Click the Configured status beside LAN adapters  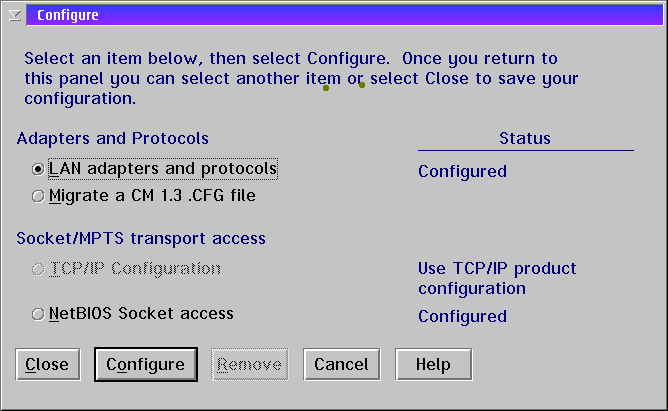click(x=462, y=171)
